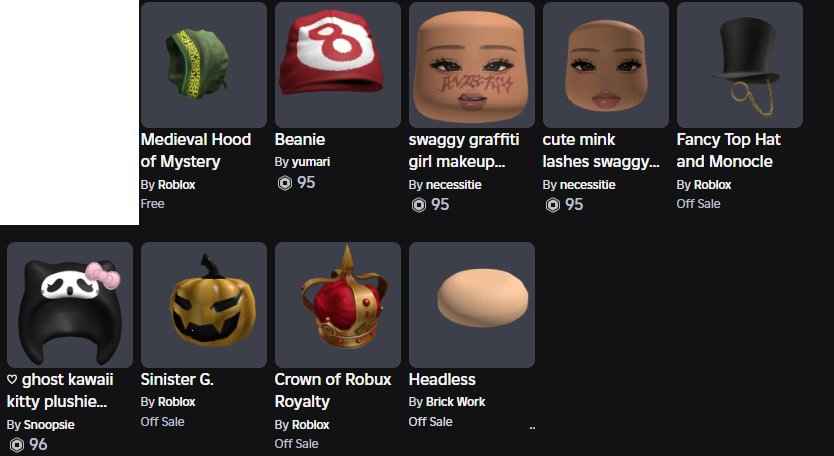
Task: Open the Medieval Hood of Mystery thumbnail
Action: [204, 64]
